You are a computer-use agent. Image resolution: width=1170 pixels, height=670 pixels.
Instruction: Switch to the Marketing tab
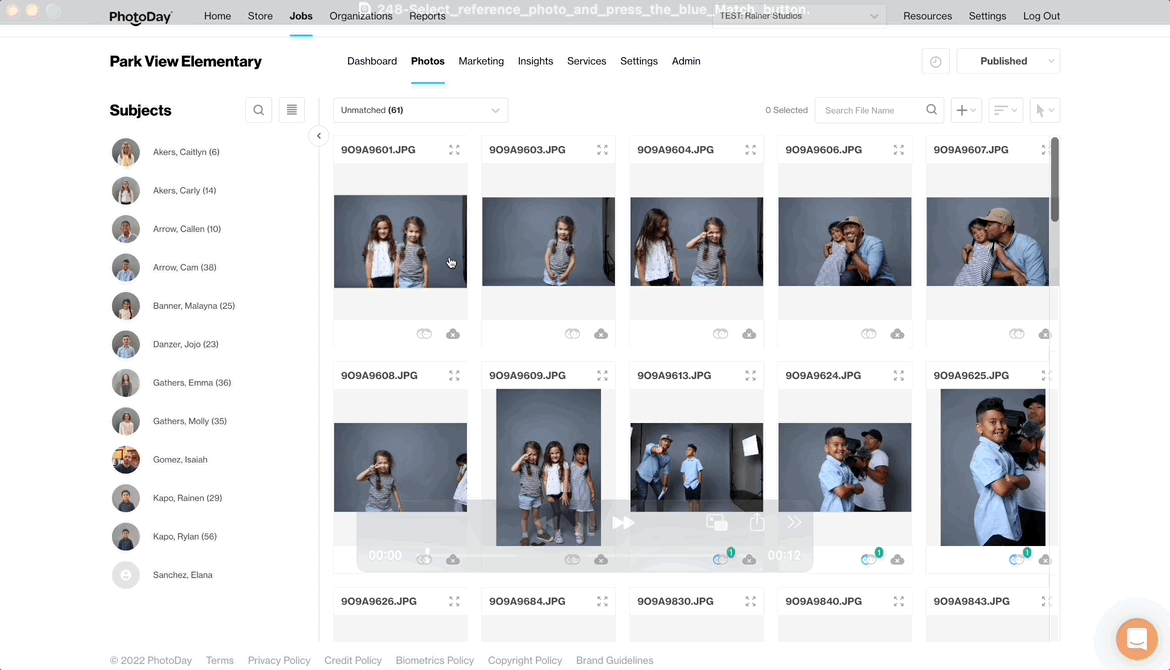point(481,61)
